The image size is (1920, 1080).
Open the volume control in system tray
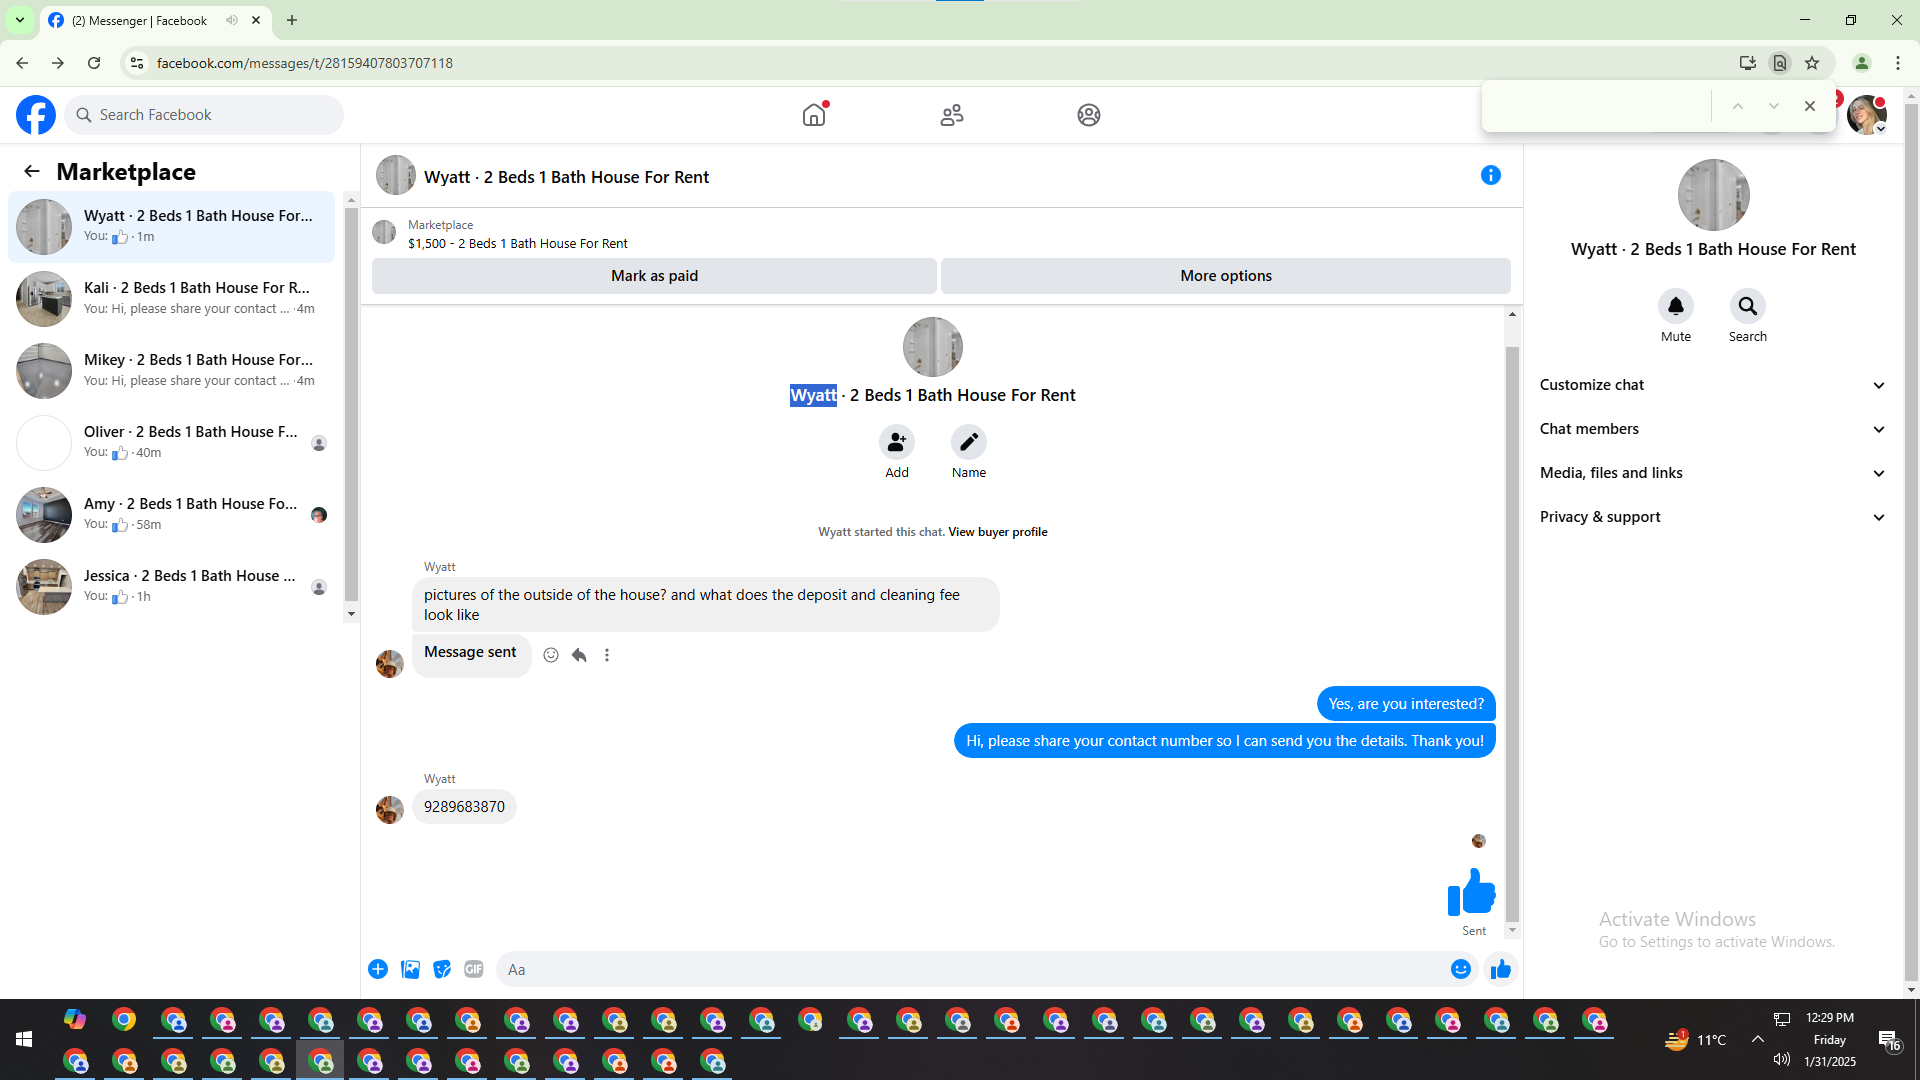(1782, 1059)
